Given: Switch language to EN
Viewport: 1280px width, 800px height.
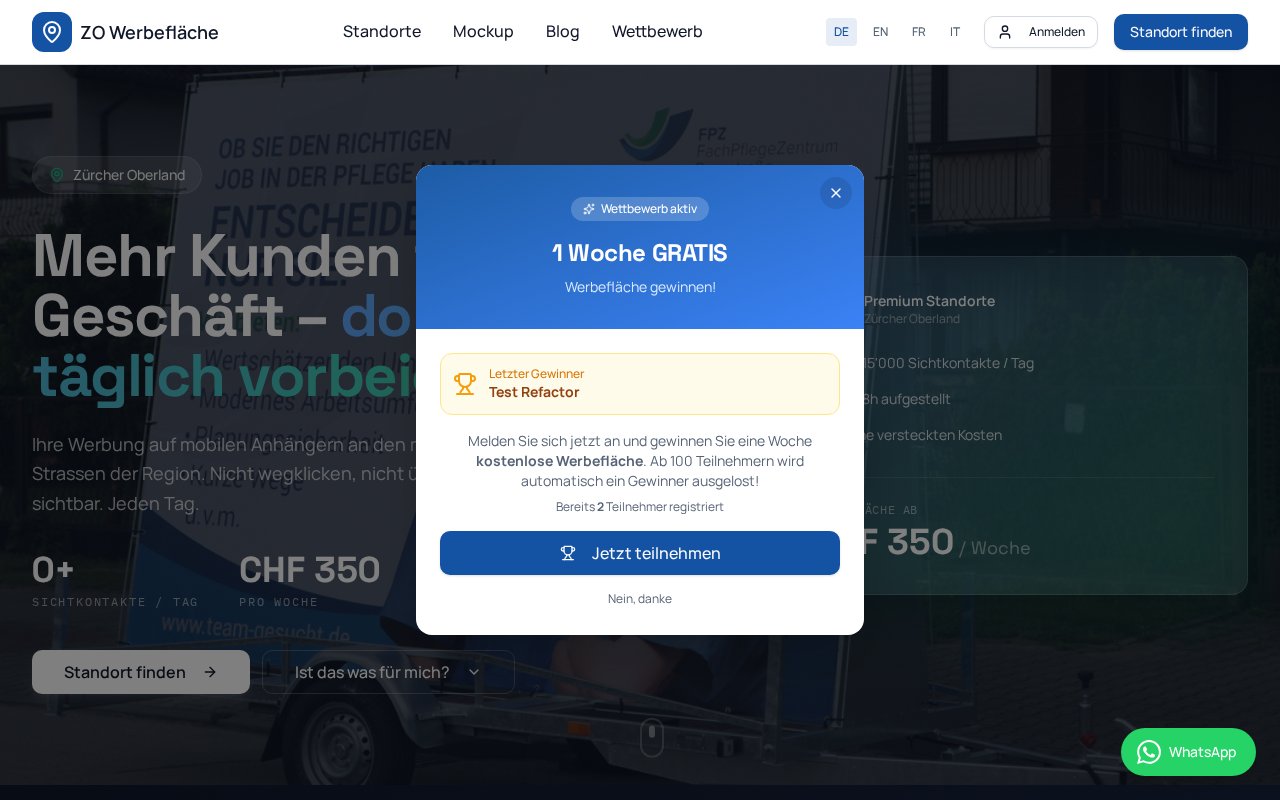Looking at the screenshot, I should (x=880, y=32).
